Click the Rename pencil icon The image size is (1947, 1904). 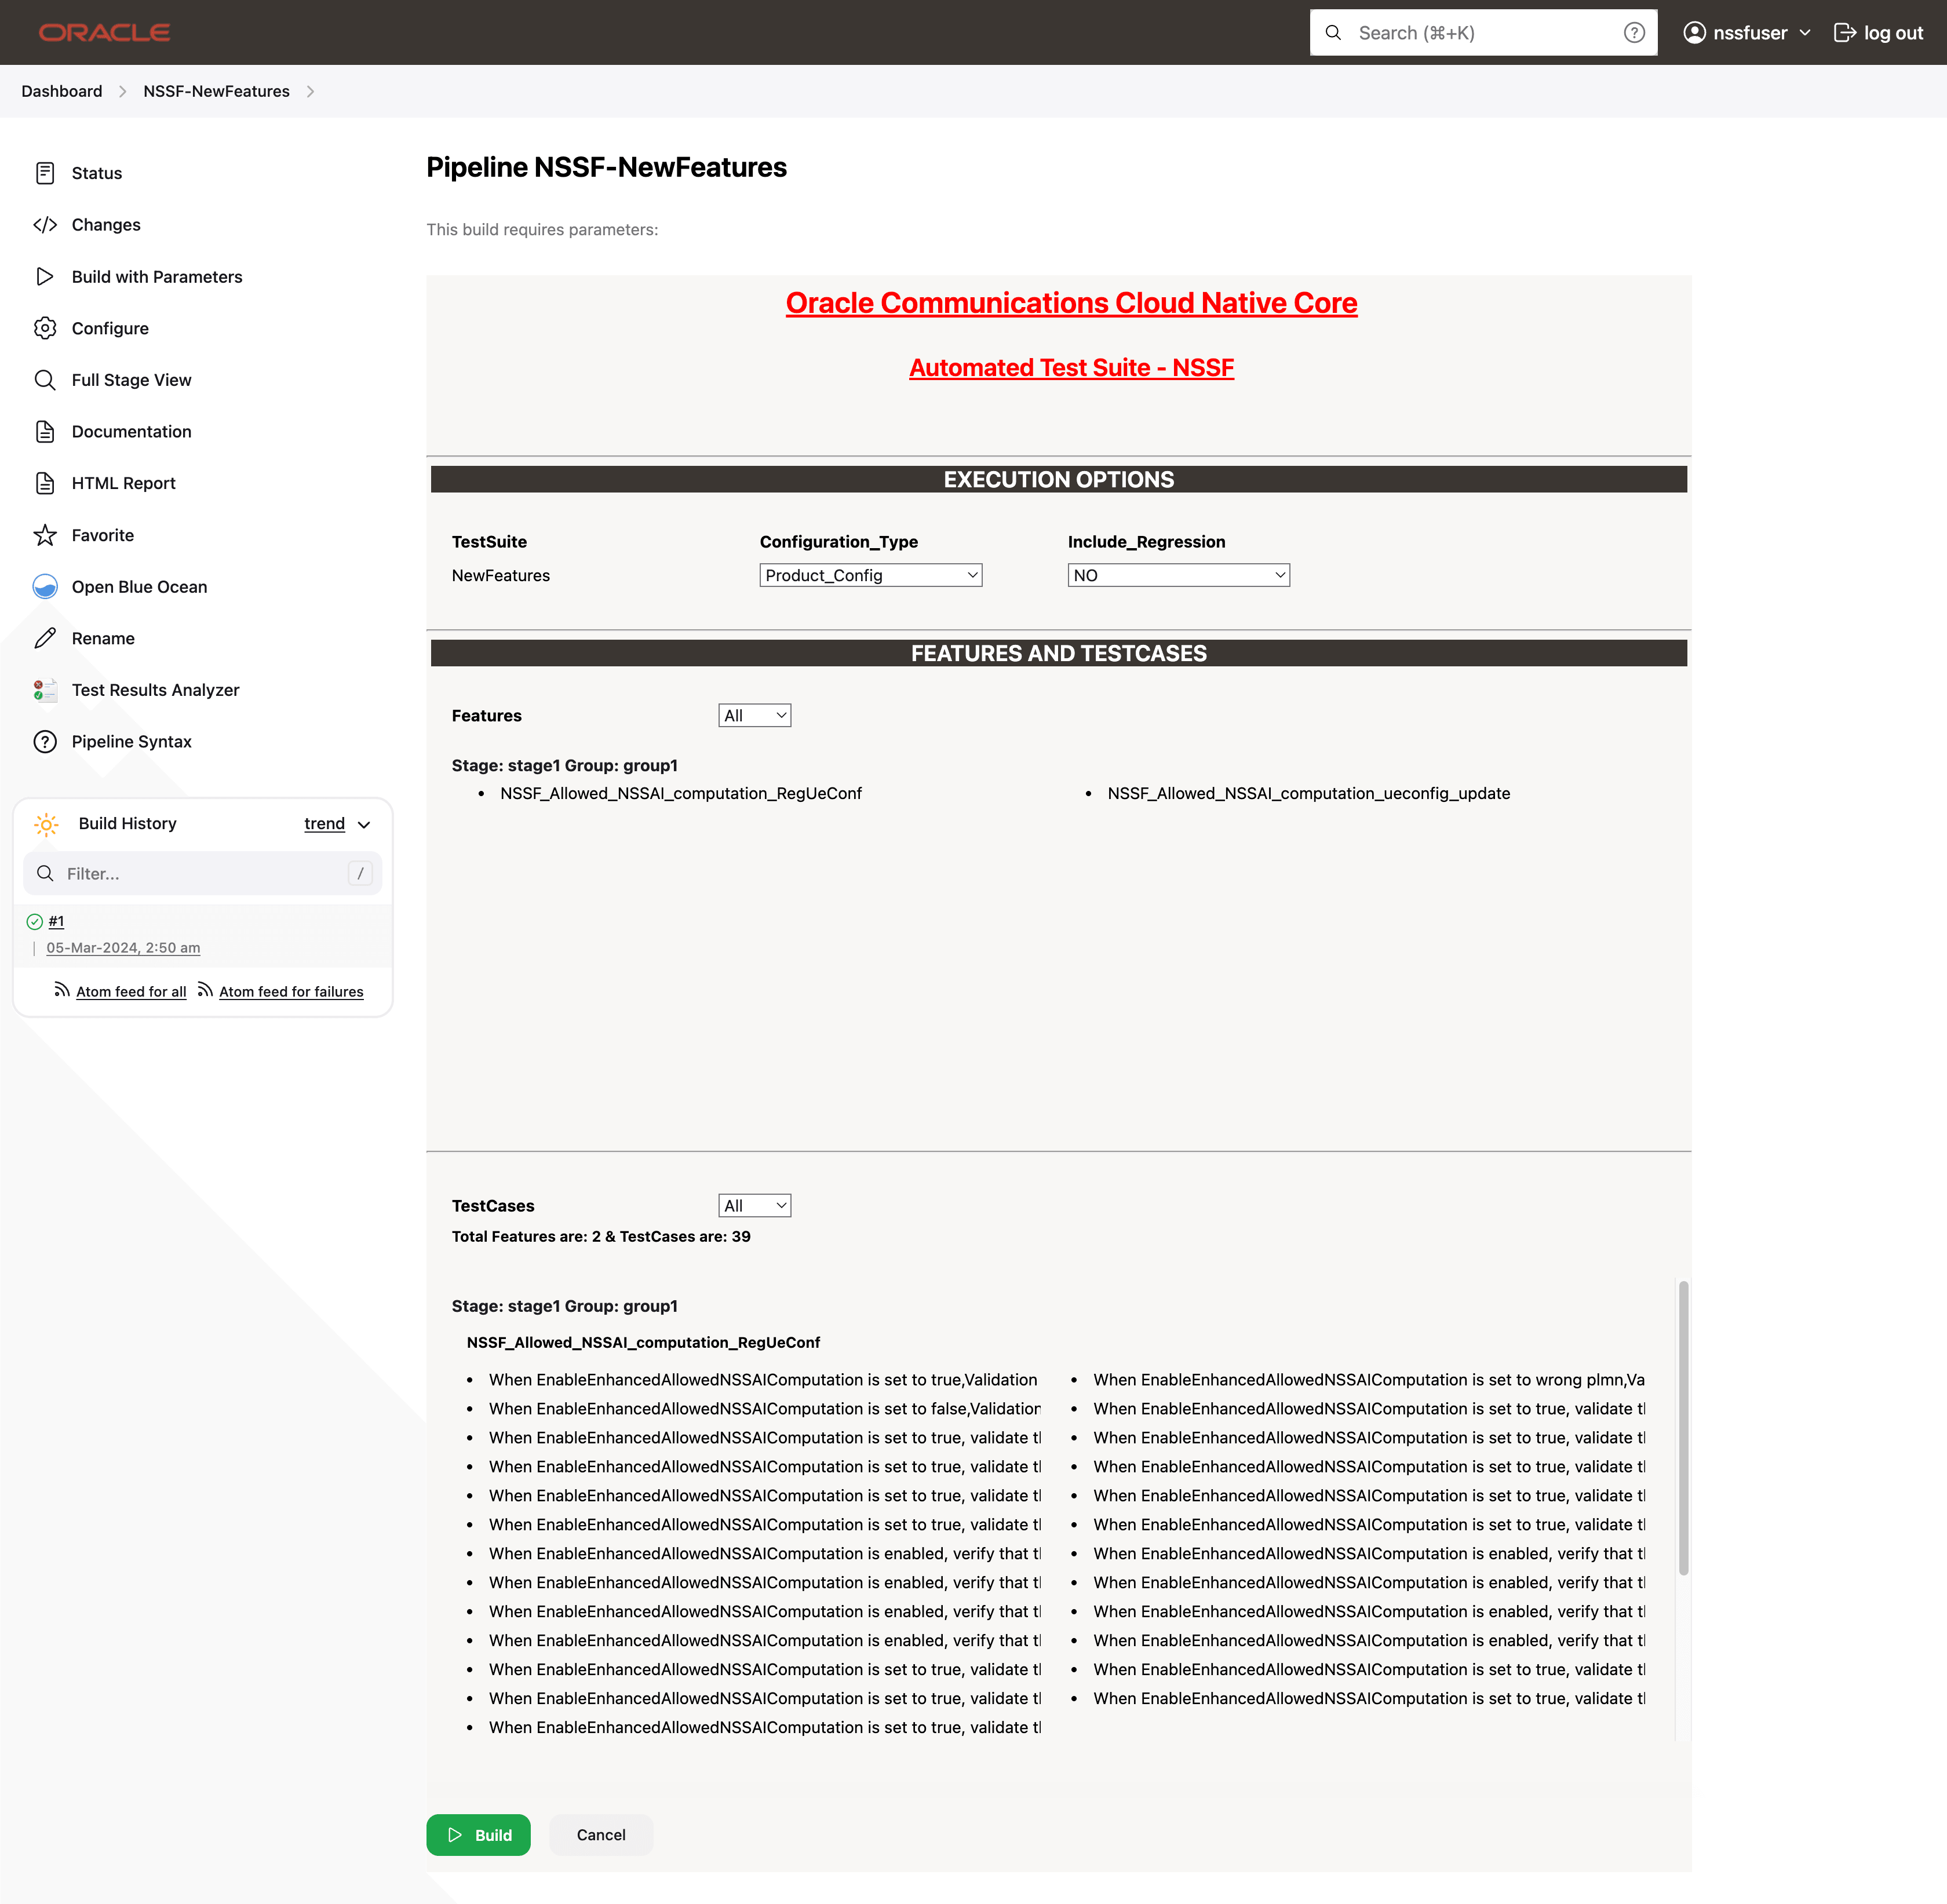click(45, 638)
